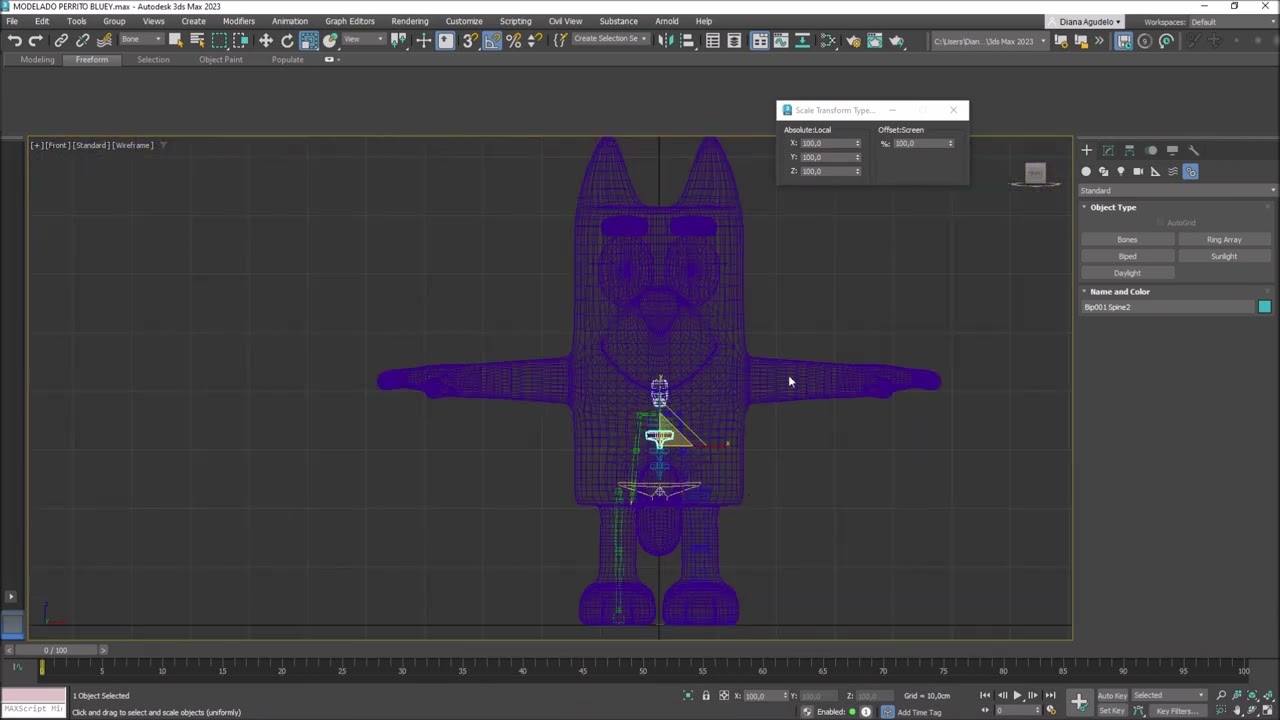The height and width of the screenshot is (720, 1280).
Task: Click the Ring Array button
Action: click(1224, 239)
